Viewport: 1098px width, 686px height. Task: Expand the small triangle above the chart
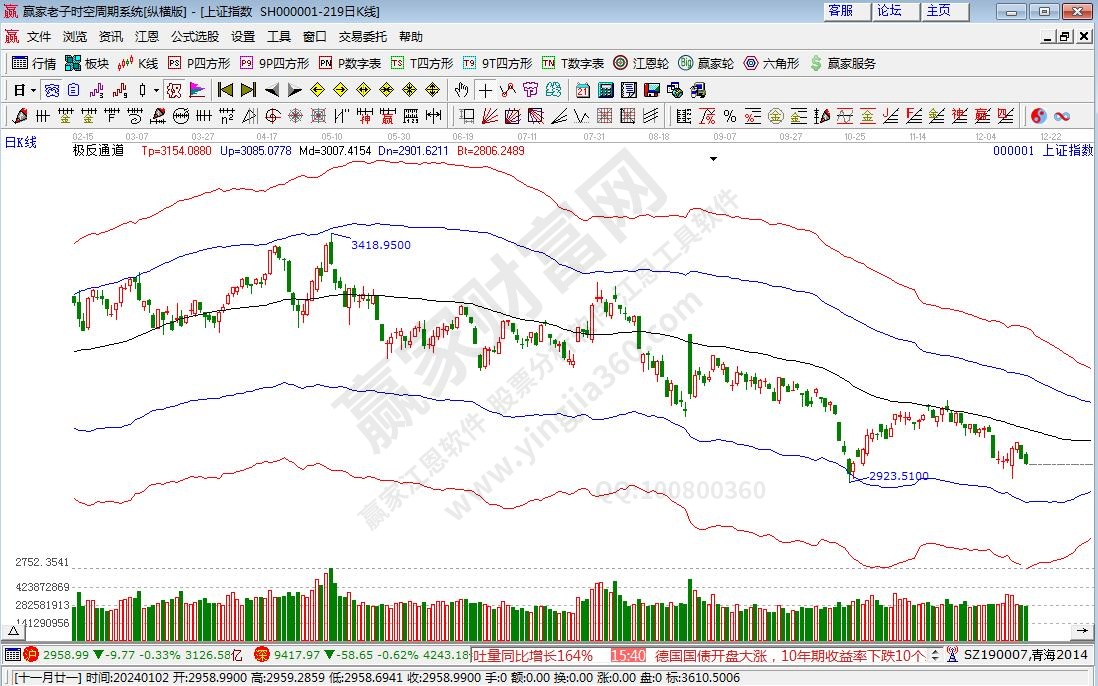coord(714,158)
